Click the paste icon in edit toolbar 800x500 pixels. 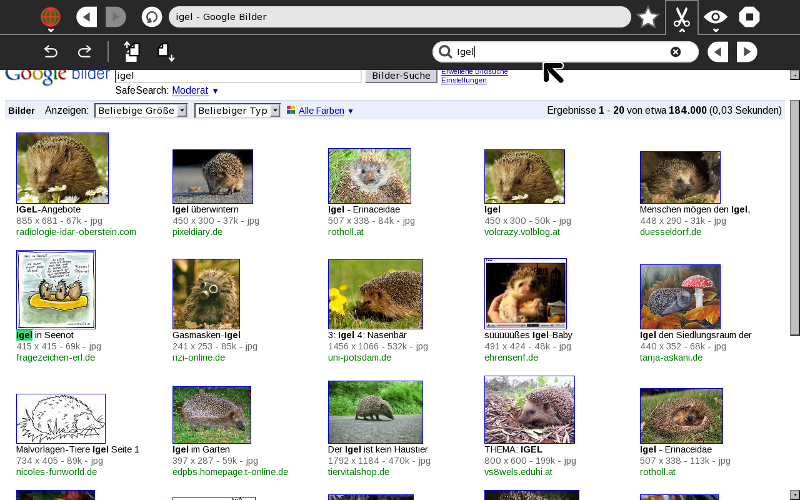pyautogui.click(x=165, y=52)
